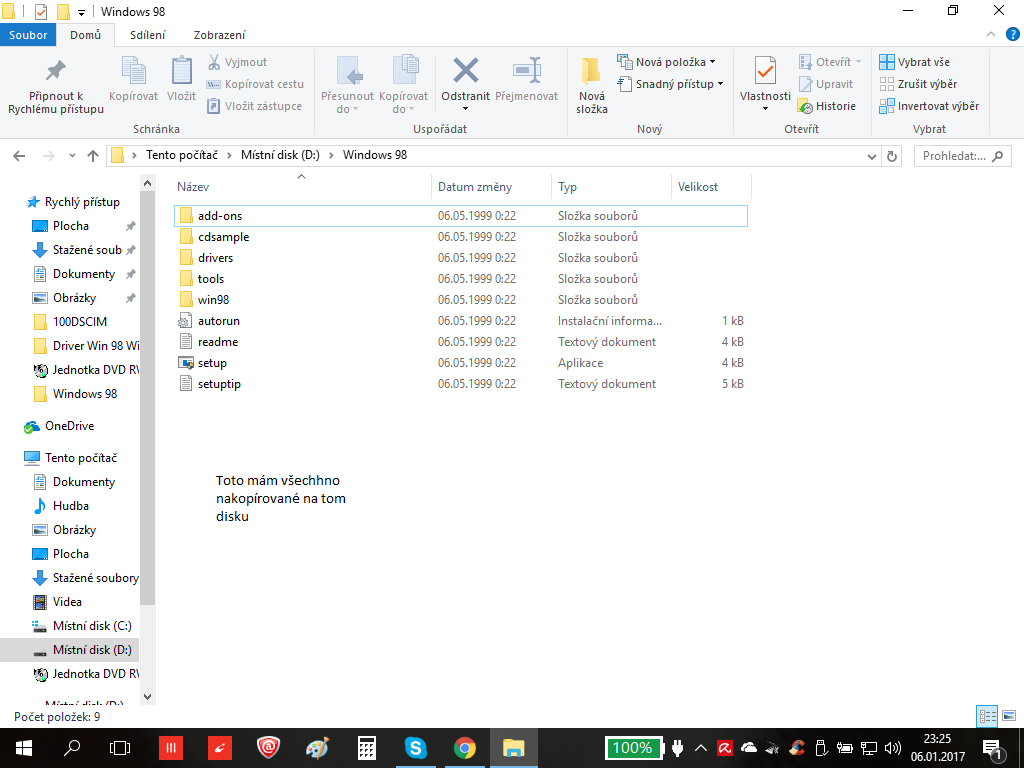Click the Back navigation arrow
Image resolution: width=1024 pixels, height=768 pixels.
click(x=19, y=156)
